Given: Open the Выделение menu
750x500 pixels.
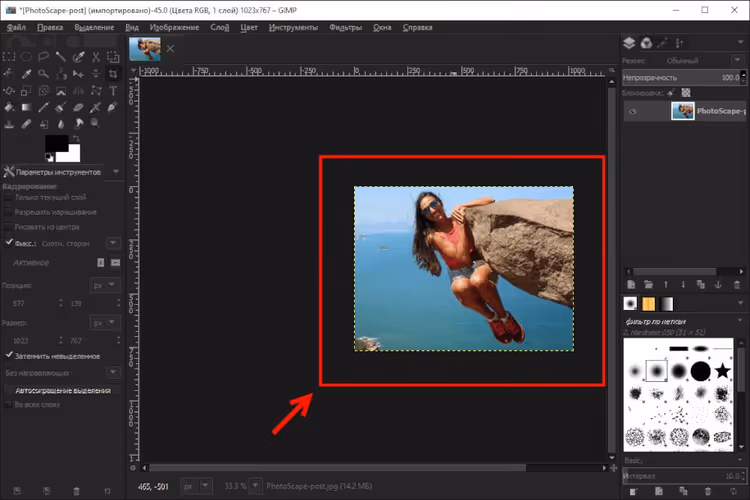Looking at the screenshot, I should coord(94,27).
